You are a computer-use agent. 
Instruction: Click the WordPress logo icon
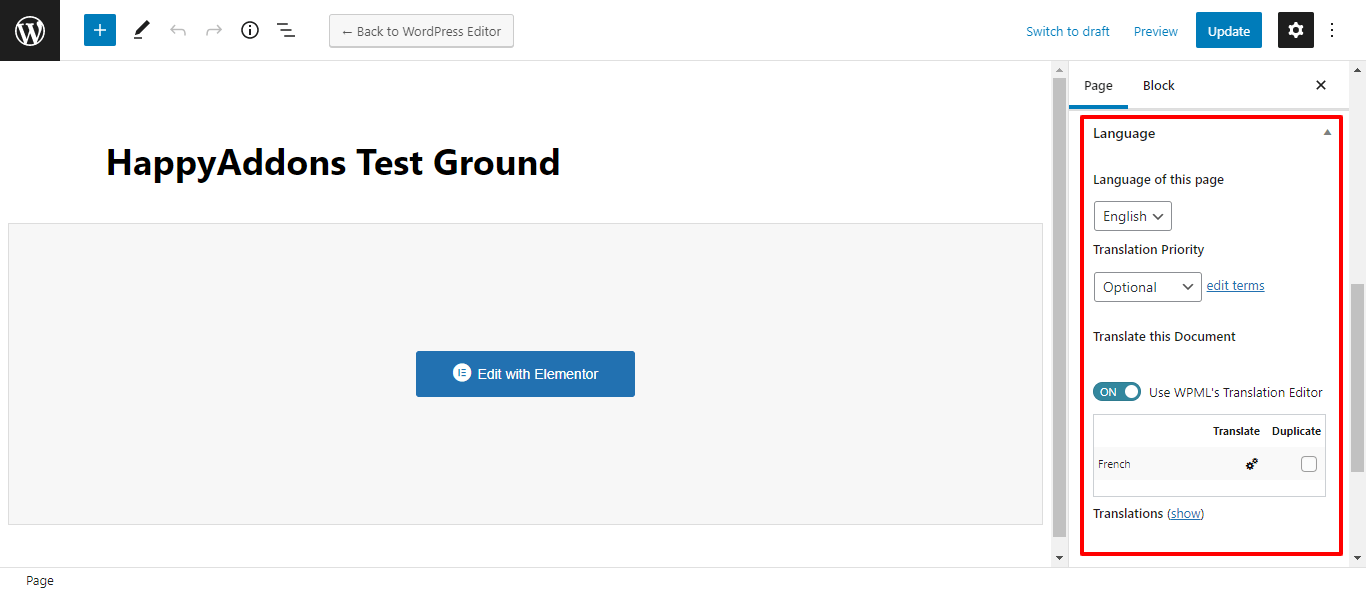click(30, 30)
